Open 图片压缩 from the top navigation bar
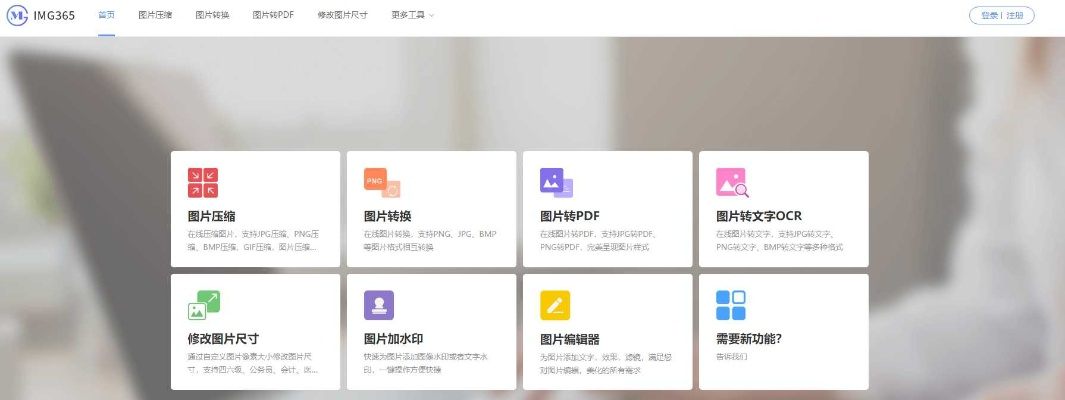Screen dimensions: 1065x400 click(155, 15)
